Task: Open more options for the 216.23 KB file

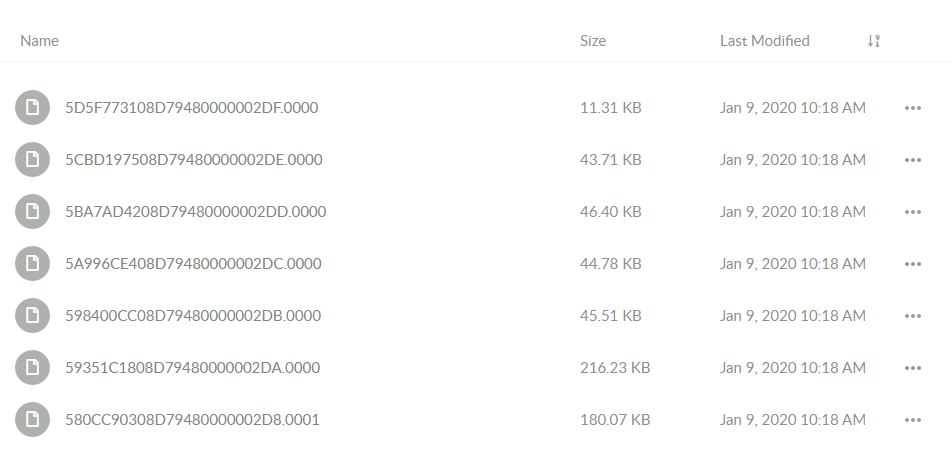Action: [x=913, y=368]
